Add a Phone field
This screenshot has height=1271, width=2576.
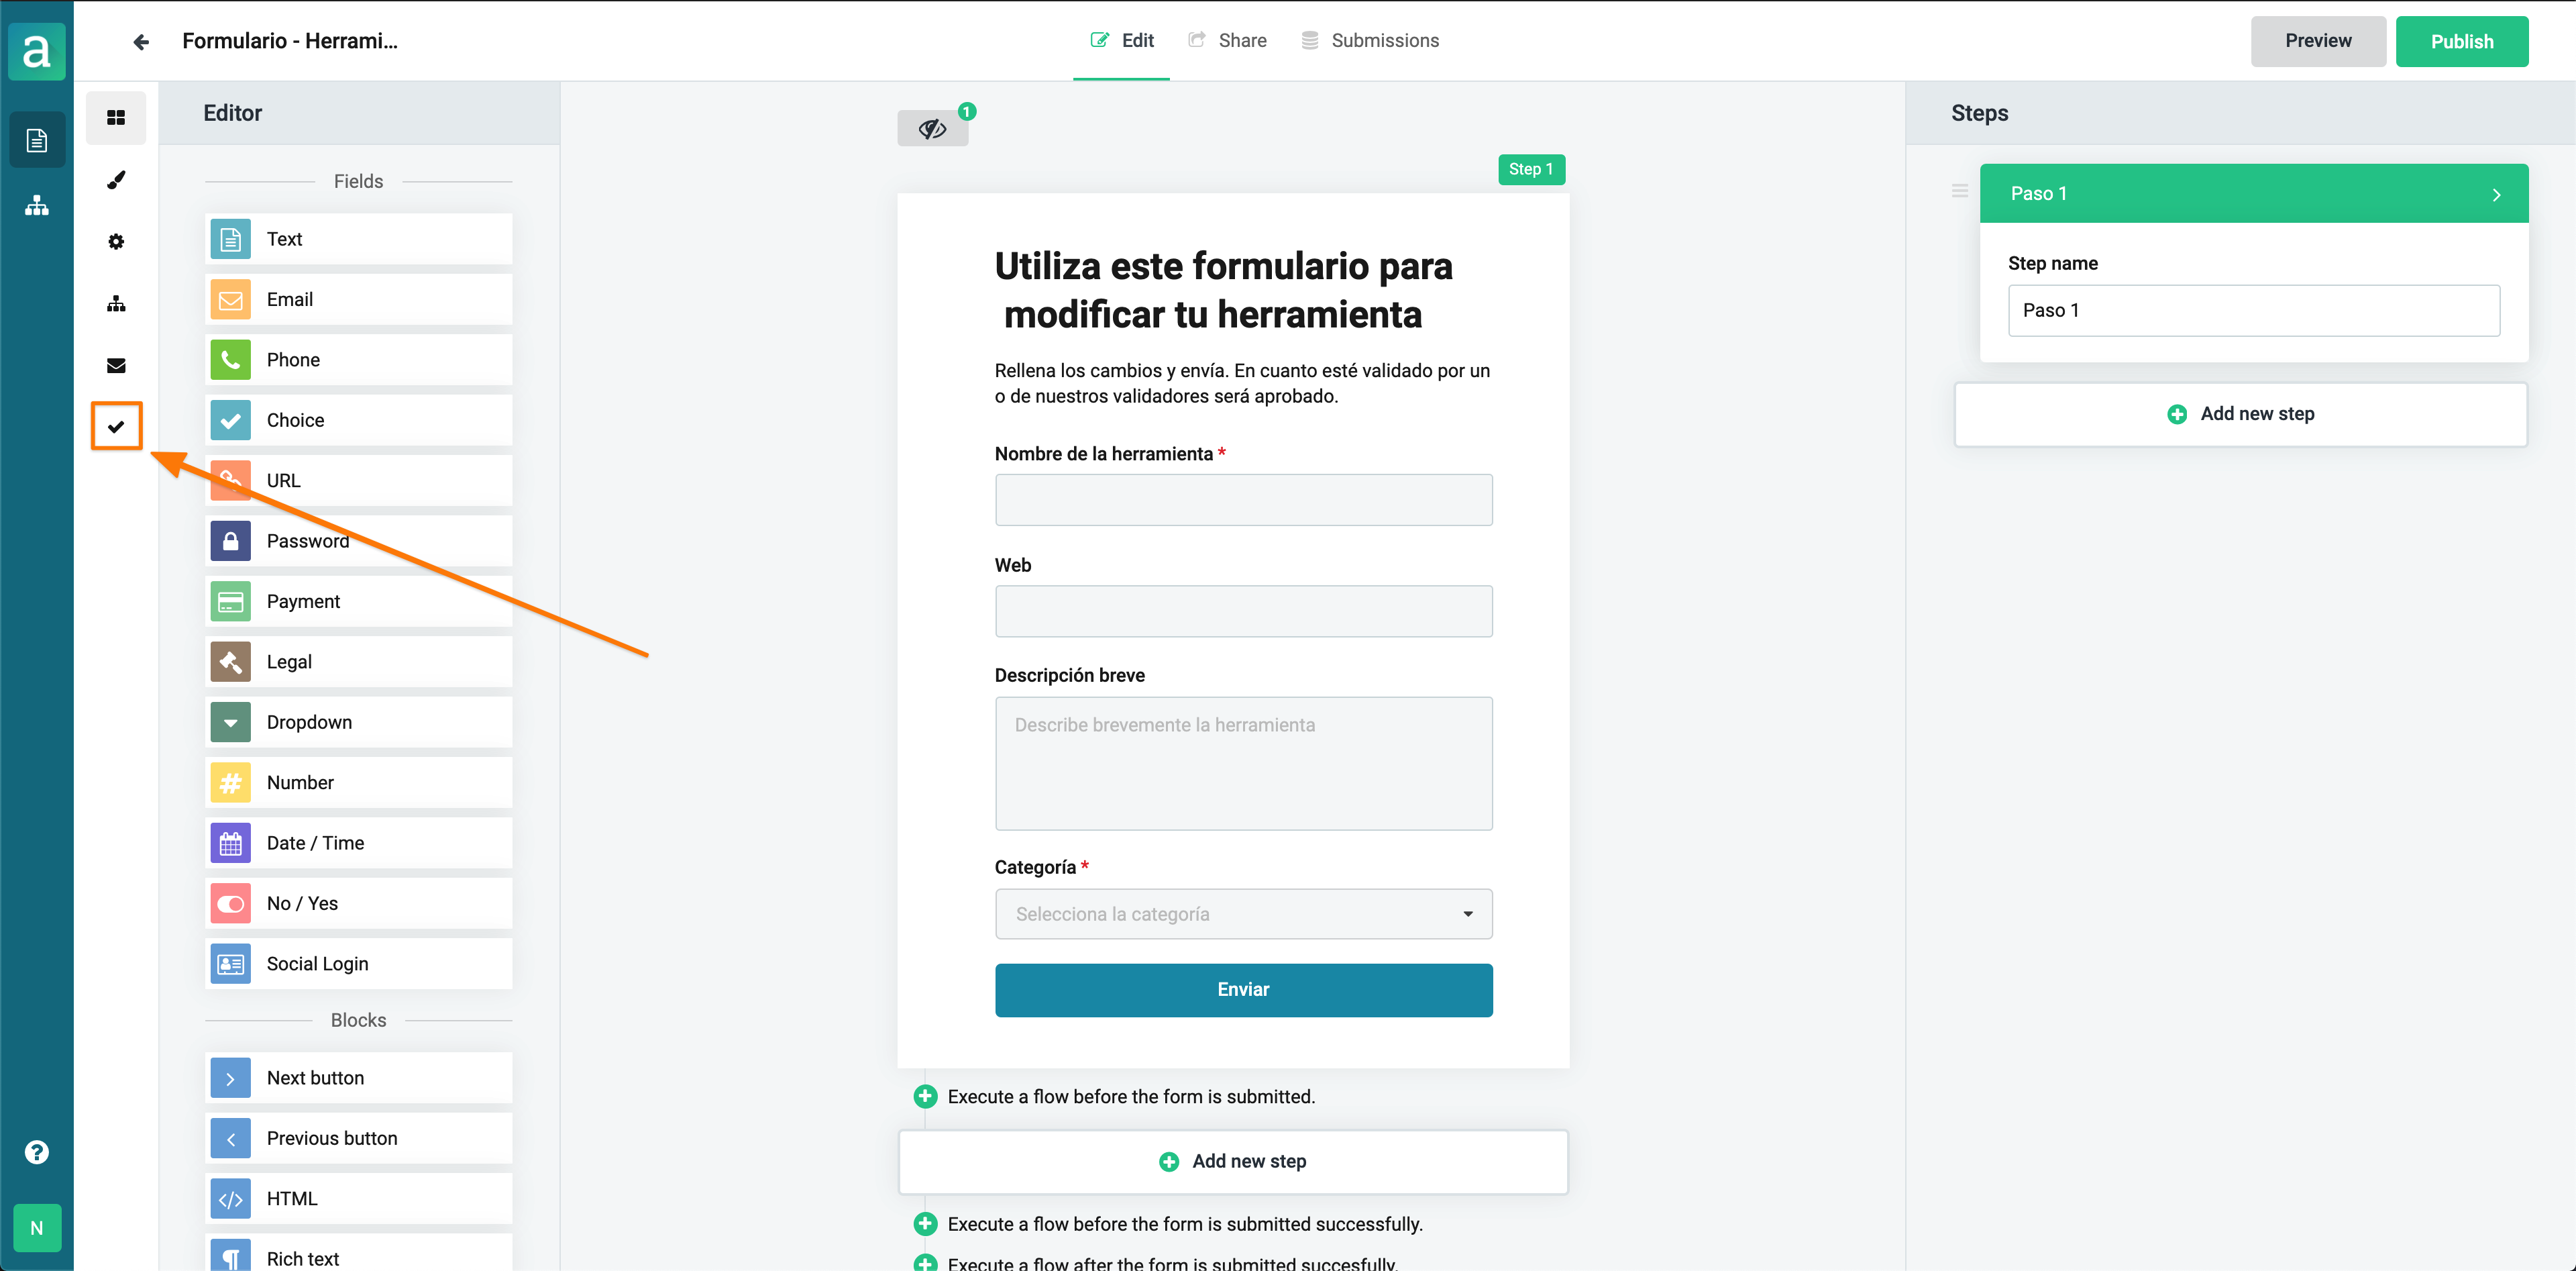pos(358,360)
